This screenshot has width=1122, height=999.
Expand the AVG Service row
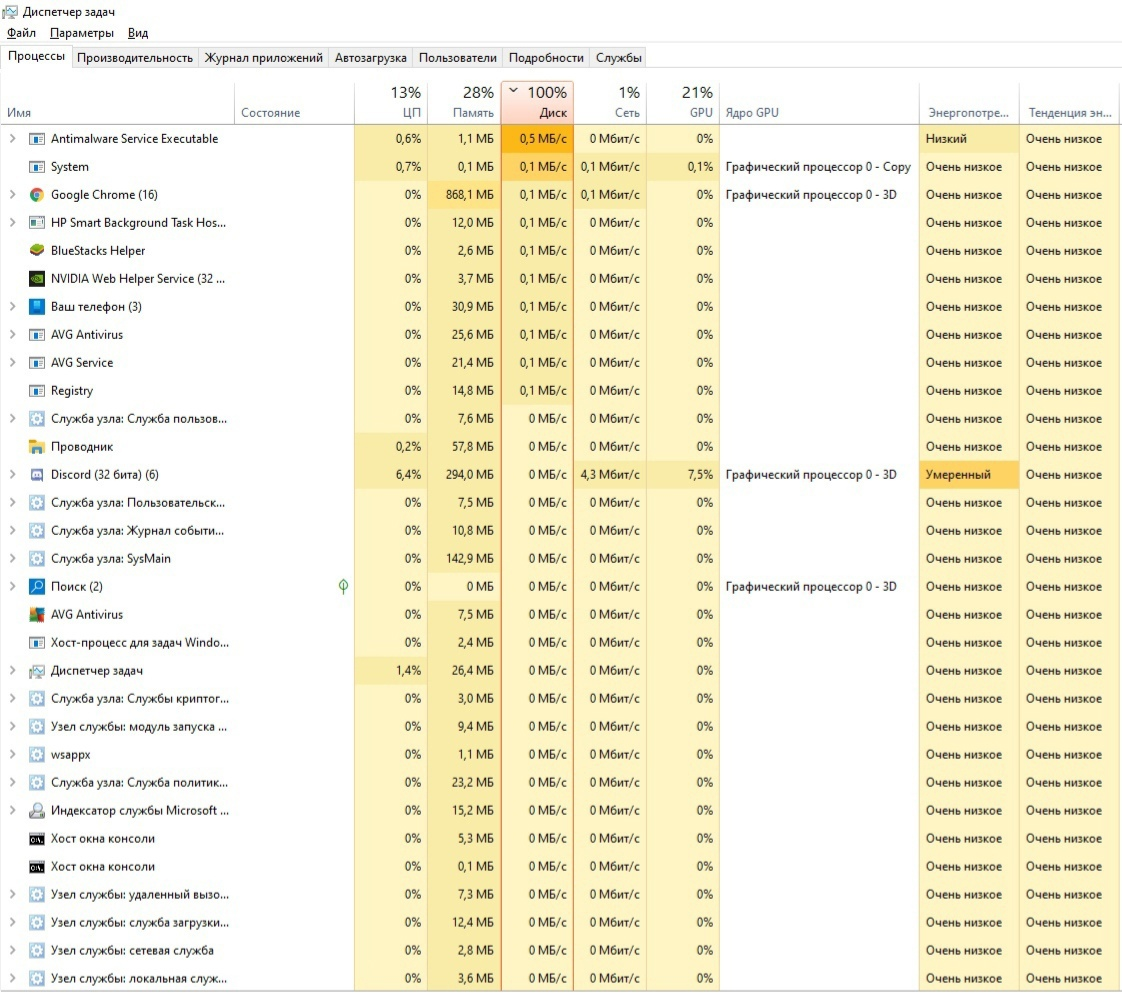pos(12,363)
